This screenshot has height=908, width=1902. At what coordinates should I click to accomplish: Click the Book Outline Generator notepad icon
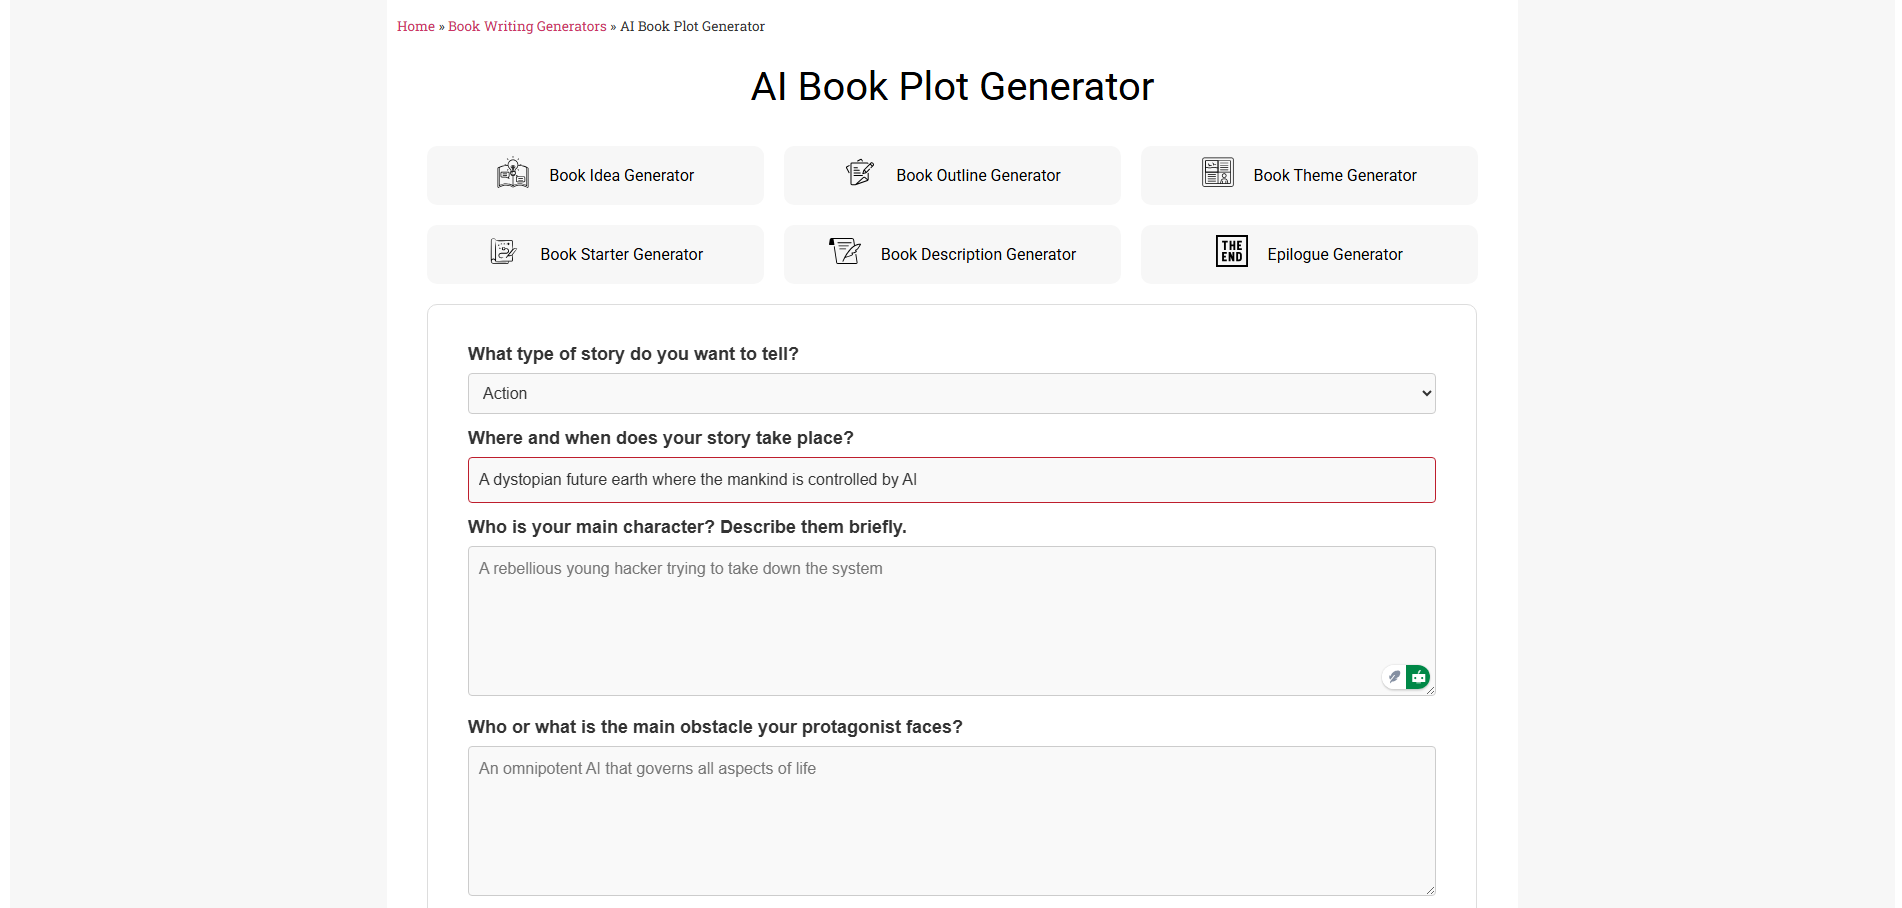click(x=859, y=173)
